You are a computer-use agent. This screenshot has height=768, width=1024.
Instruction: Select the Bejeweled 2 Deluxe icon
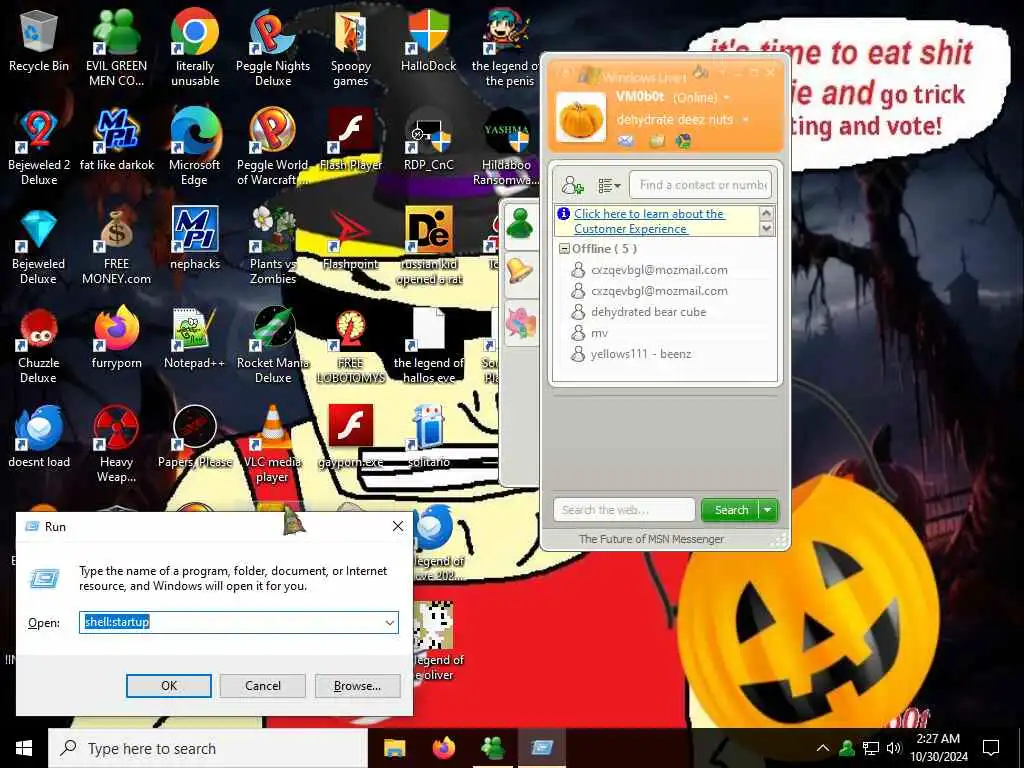(x=39, y=147)
